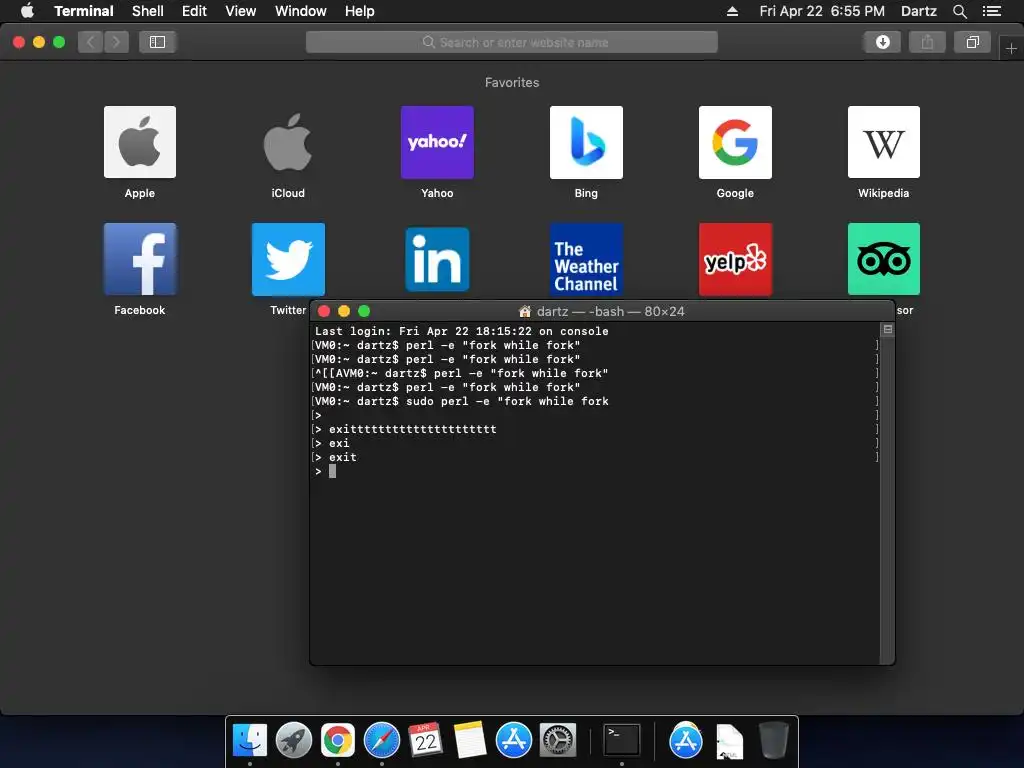Go forward with Safari's forward arrow

coord(116,42)
